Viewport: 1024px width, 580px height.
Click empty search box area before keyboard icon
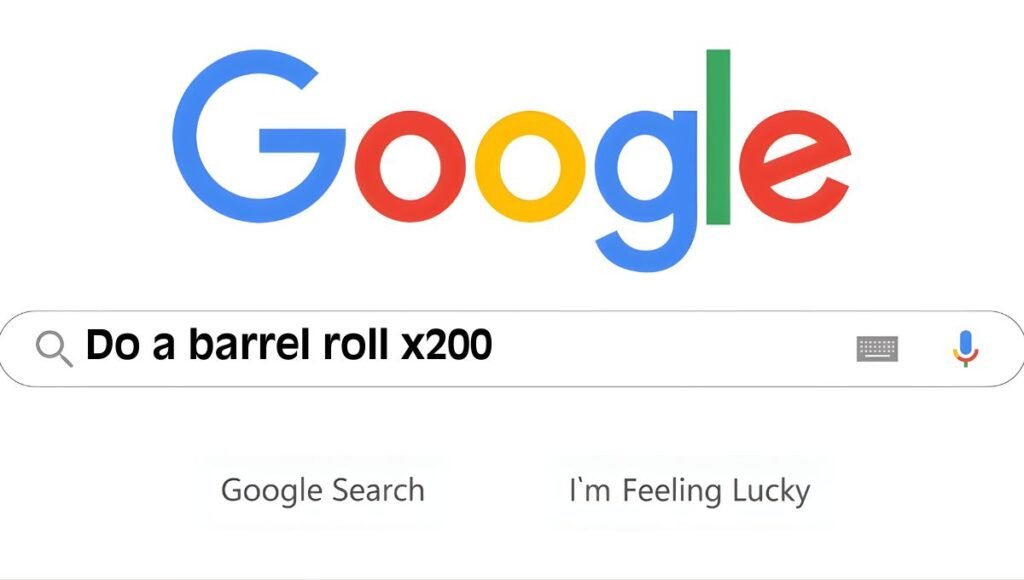click(673, 349)
